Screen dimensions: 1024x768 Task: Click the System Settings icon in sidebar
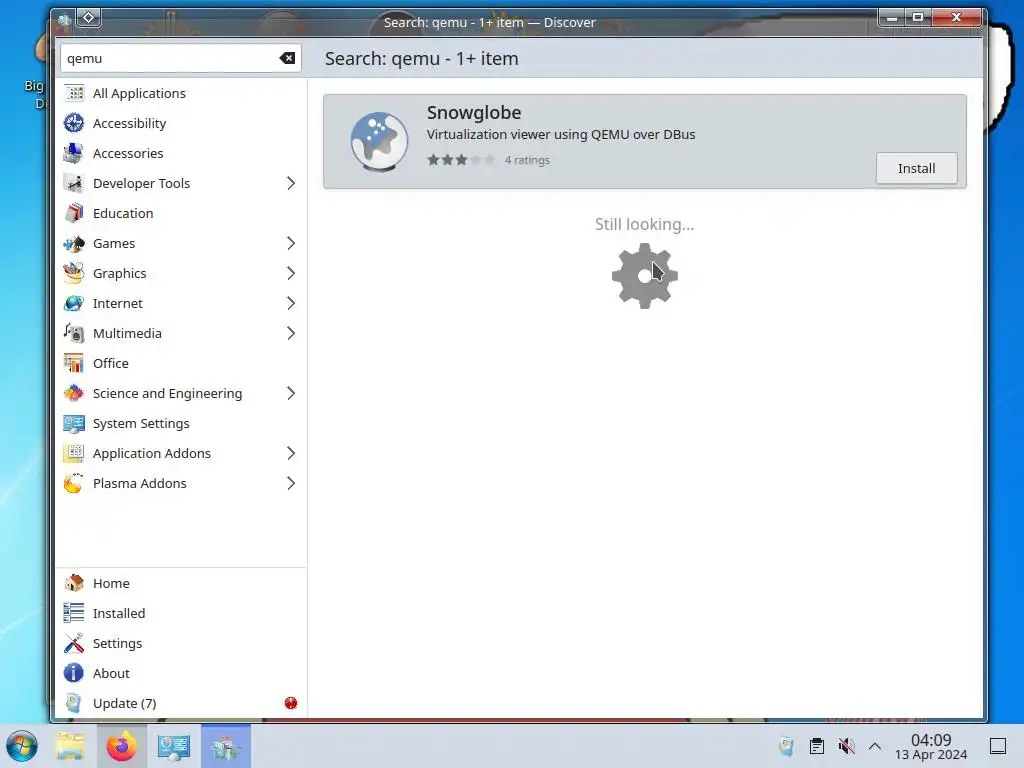pyautogui.click(x=74, y=424)
